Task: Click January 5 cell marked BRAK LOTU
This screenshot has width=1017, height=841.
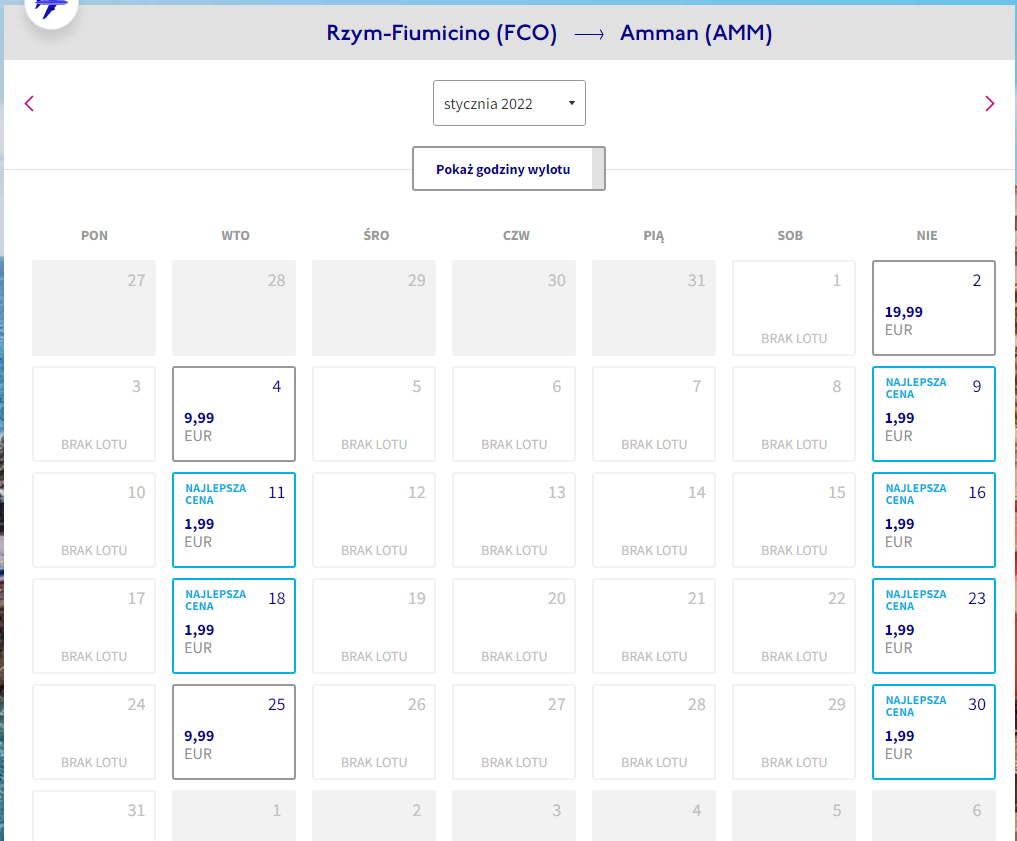Action: [374, 414]
